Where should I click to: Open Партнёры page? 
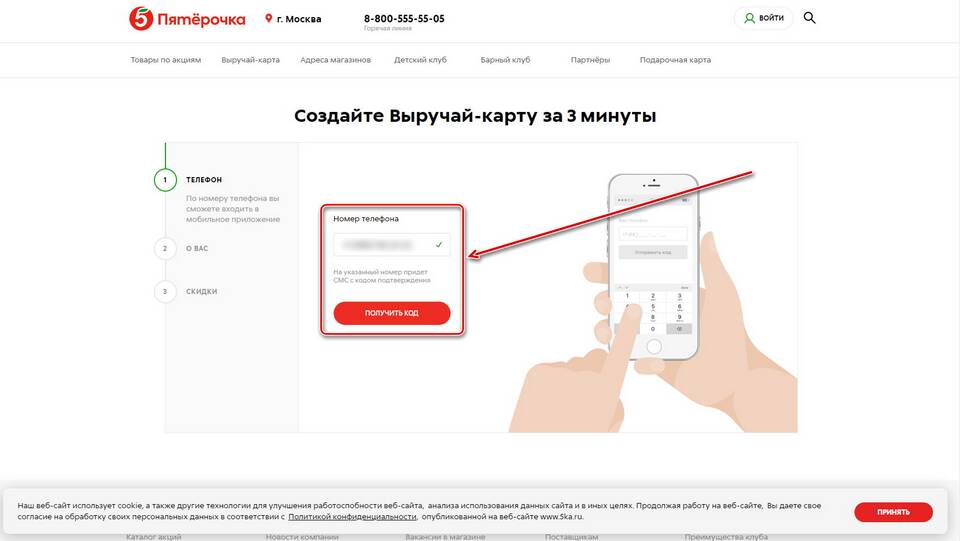[x=590, y=60]
